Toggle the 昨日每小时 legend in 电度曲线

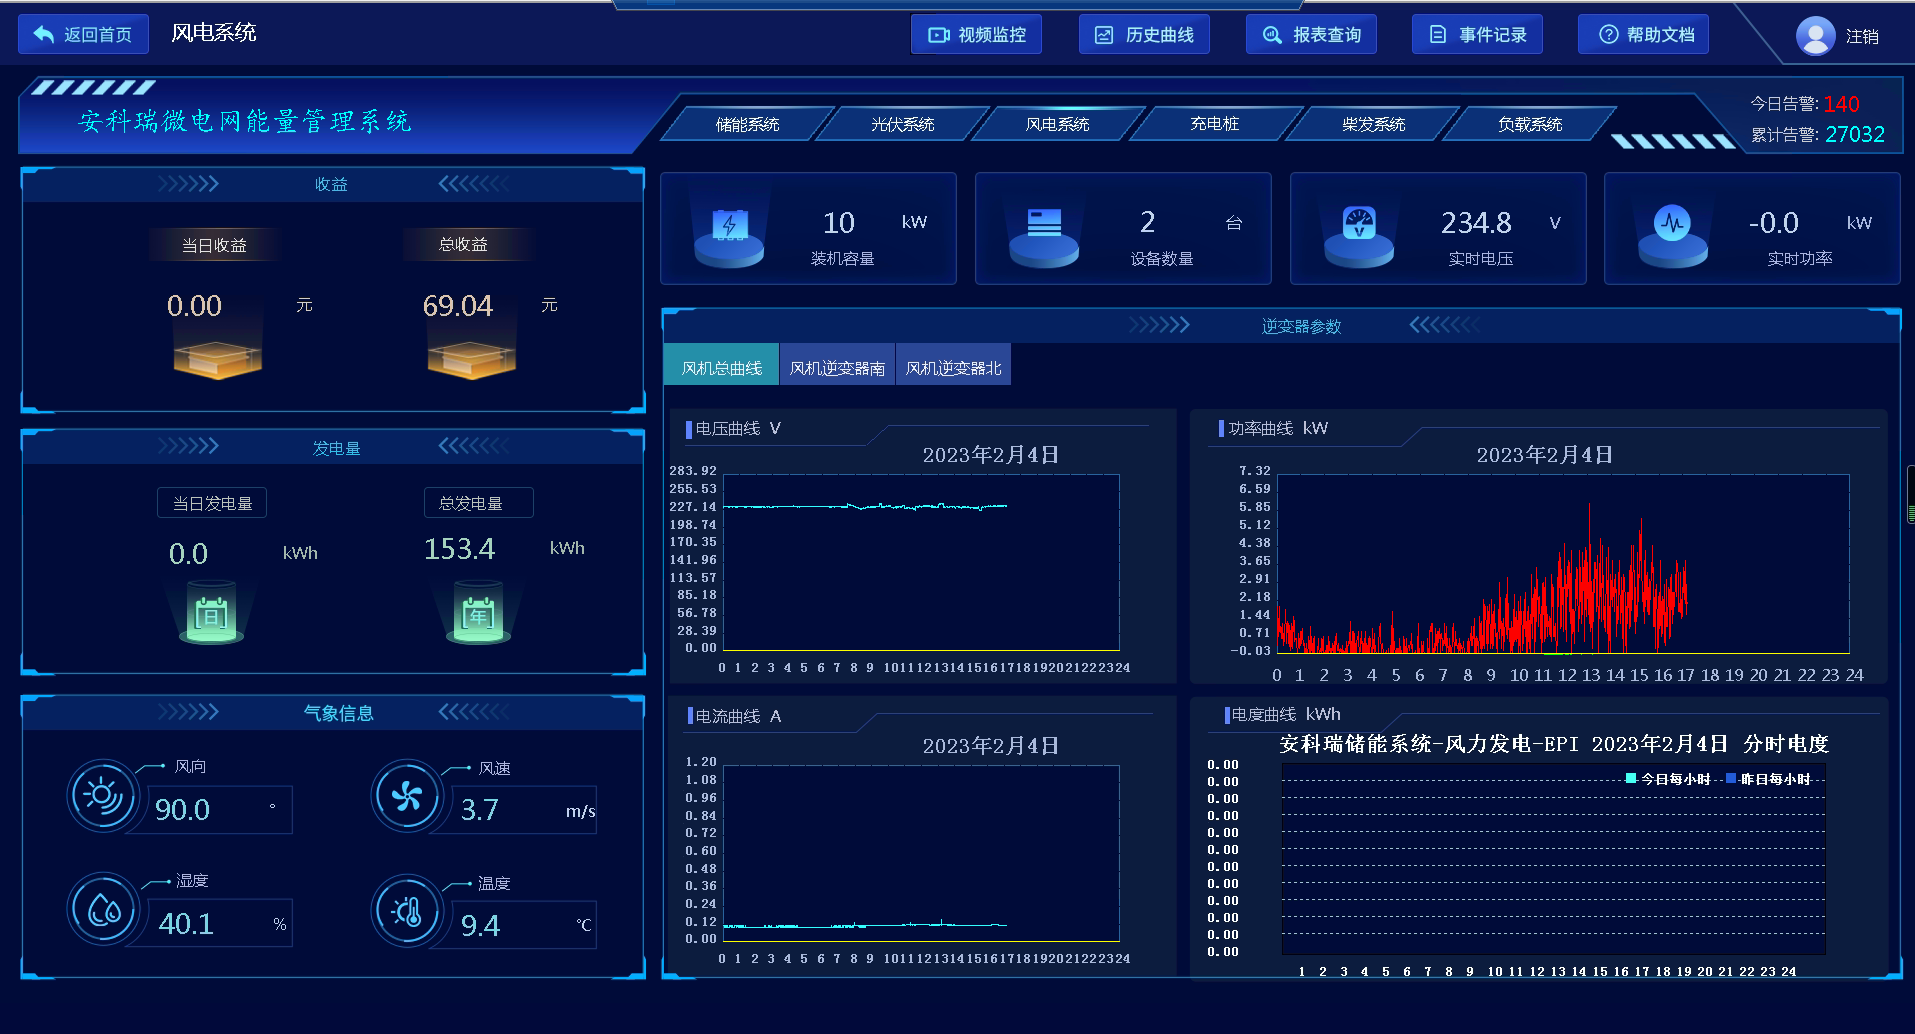point(1775,778)
